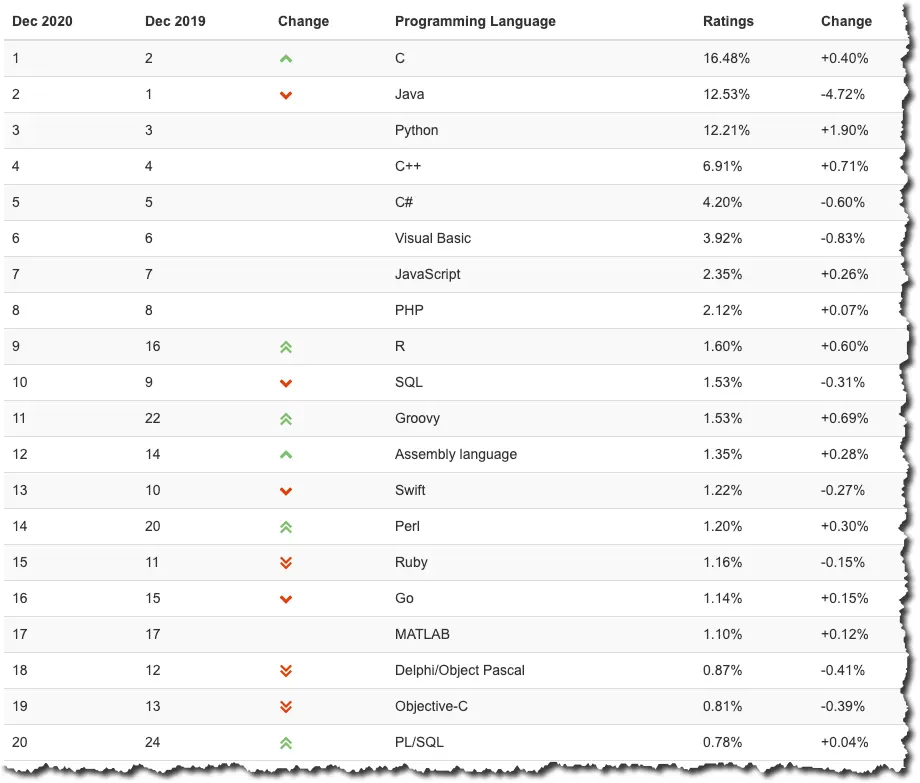Click the double green up arrow for Perl
The width and height of the screenshot is (920, 783).
[x=286, y=527]
